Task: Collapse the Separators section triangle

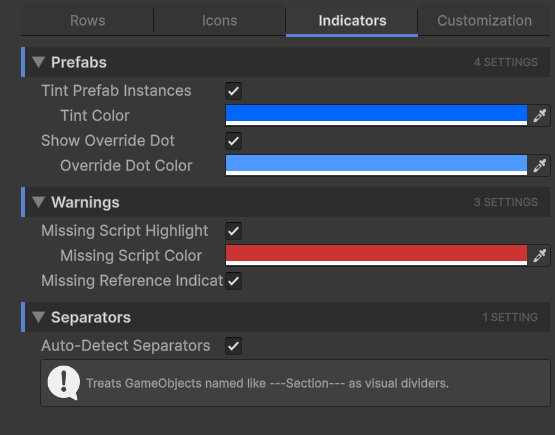Action: 38,317
